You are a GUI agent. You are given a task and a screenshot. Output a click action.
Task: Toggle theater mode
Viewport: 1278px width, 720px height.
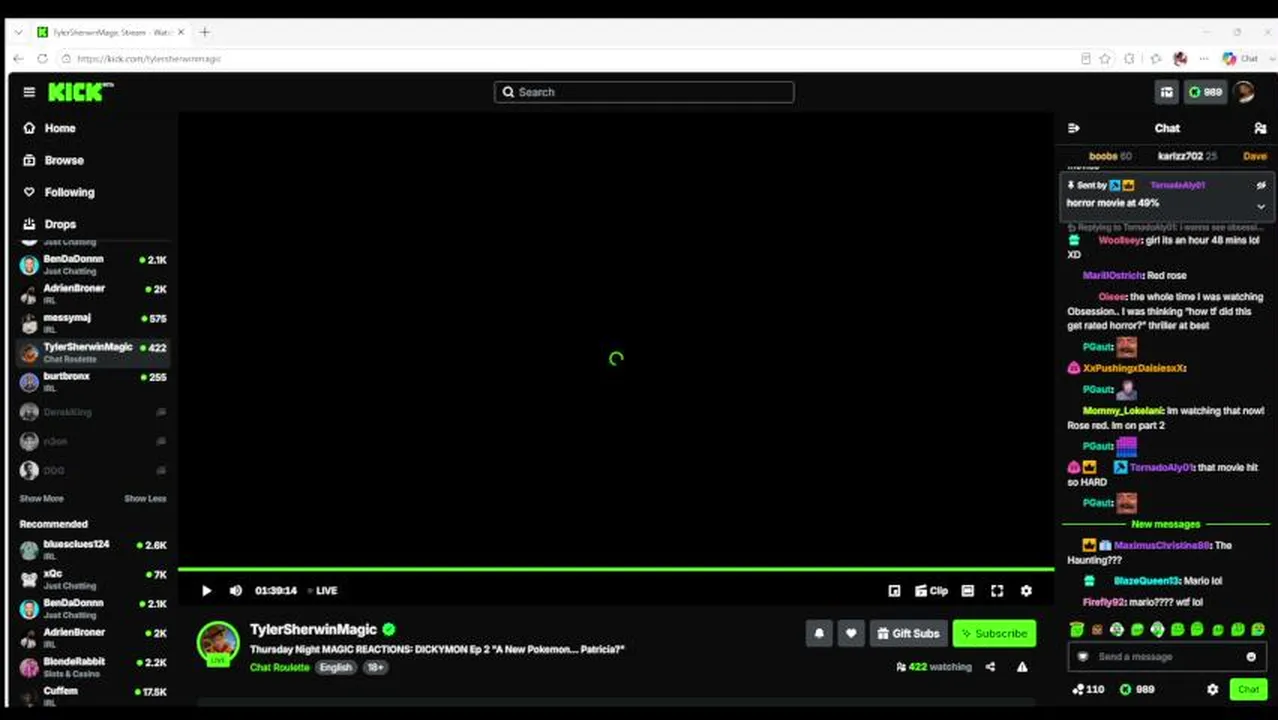(x=967, y=590)
